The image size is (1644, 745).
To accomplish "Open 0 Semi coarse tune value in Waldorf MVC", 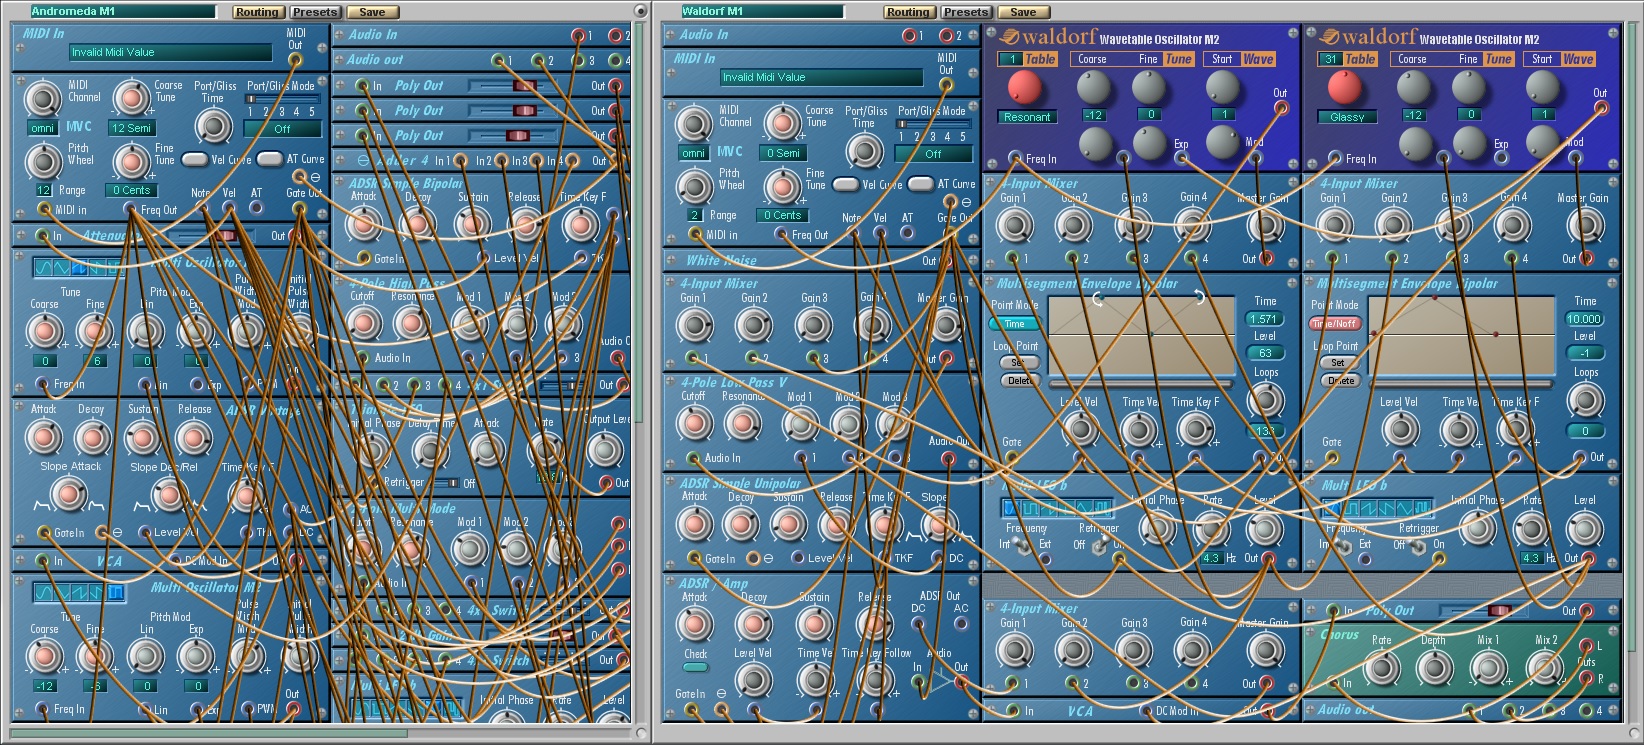I will point(783,153).
